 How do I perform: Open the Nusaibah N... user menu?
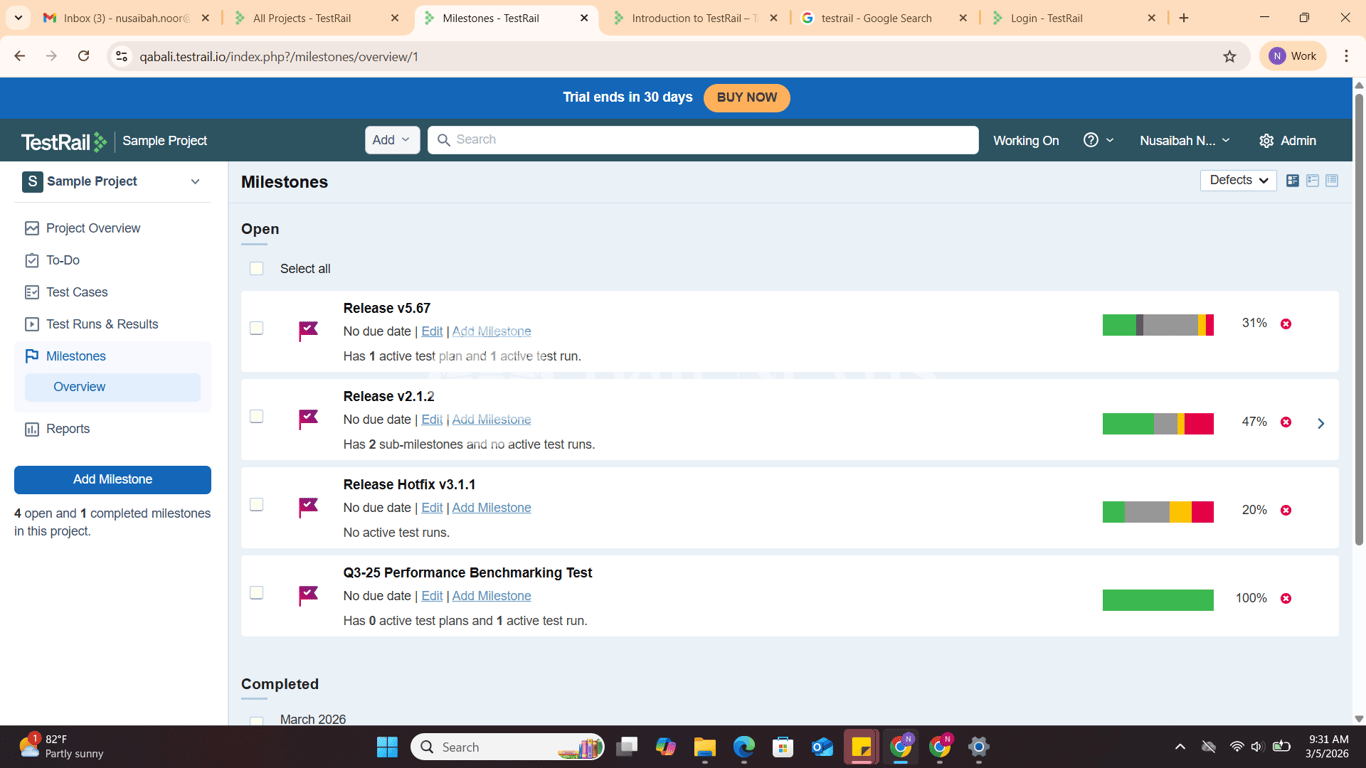(x=1185, y=141)
